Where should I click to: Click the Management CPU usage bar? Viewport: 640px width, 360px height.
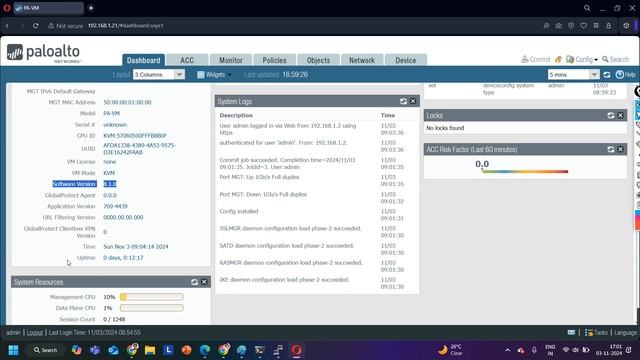coord(151,297)
